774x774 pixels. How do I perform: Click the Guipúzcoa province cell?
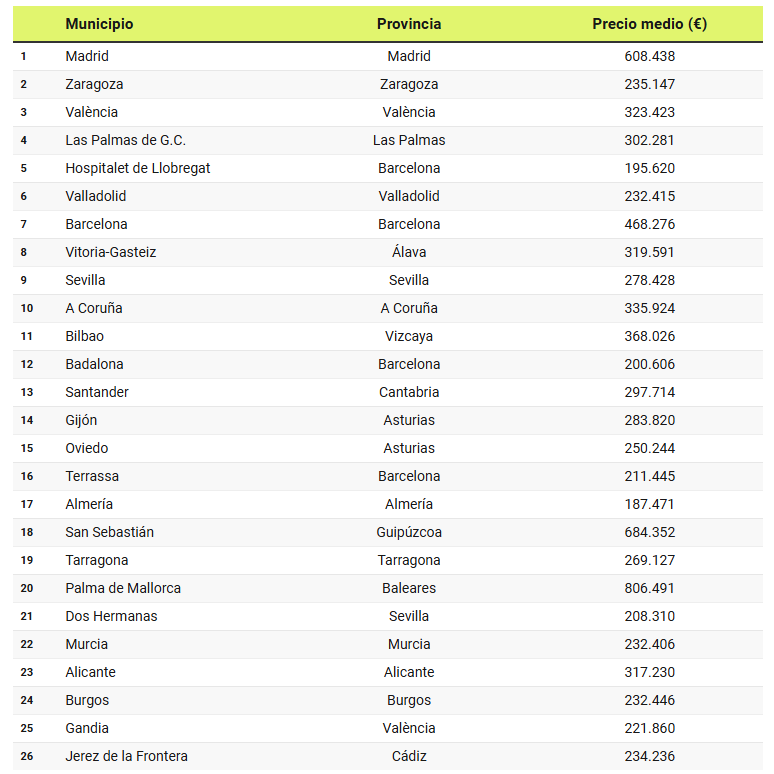409,532
